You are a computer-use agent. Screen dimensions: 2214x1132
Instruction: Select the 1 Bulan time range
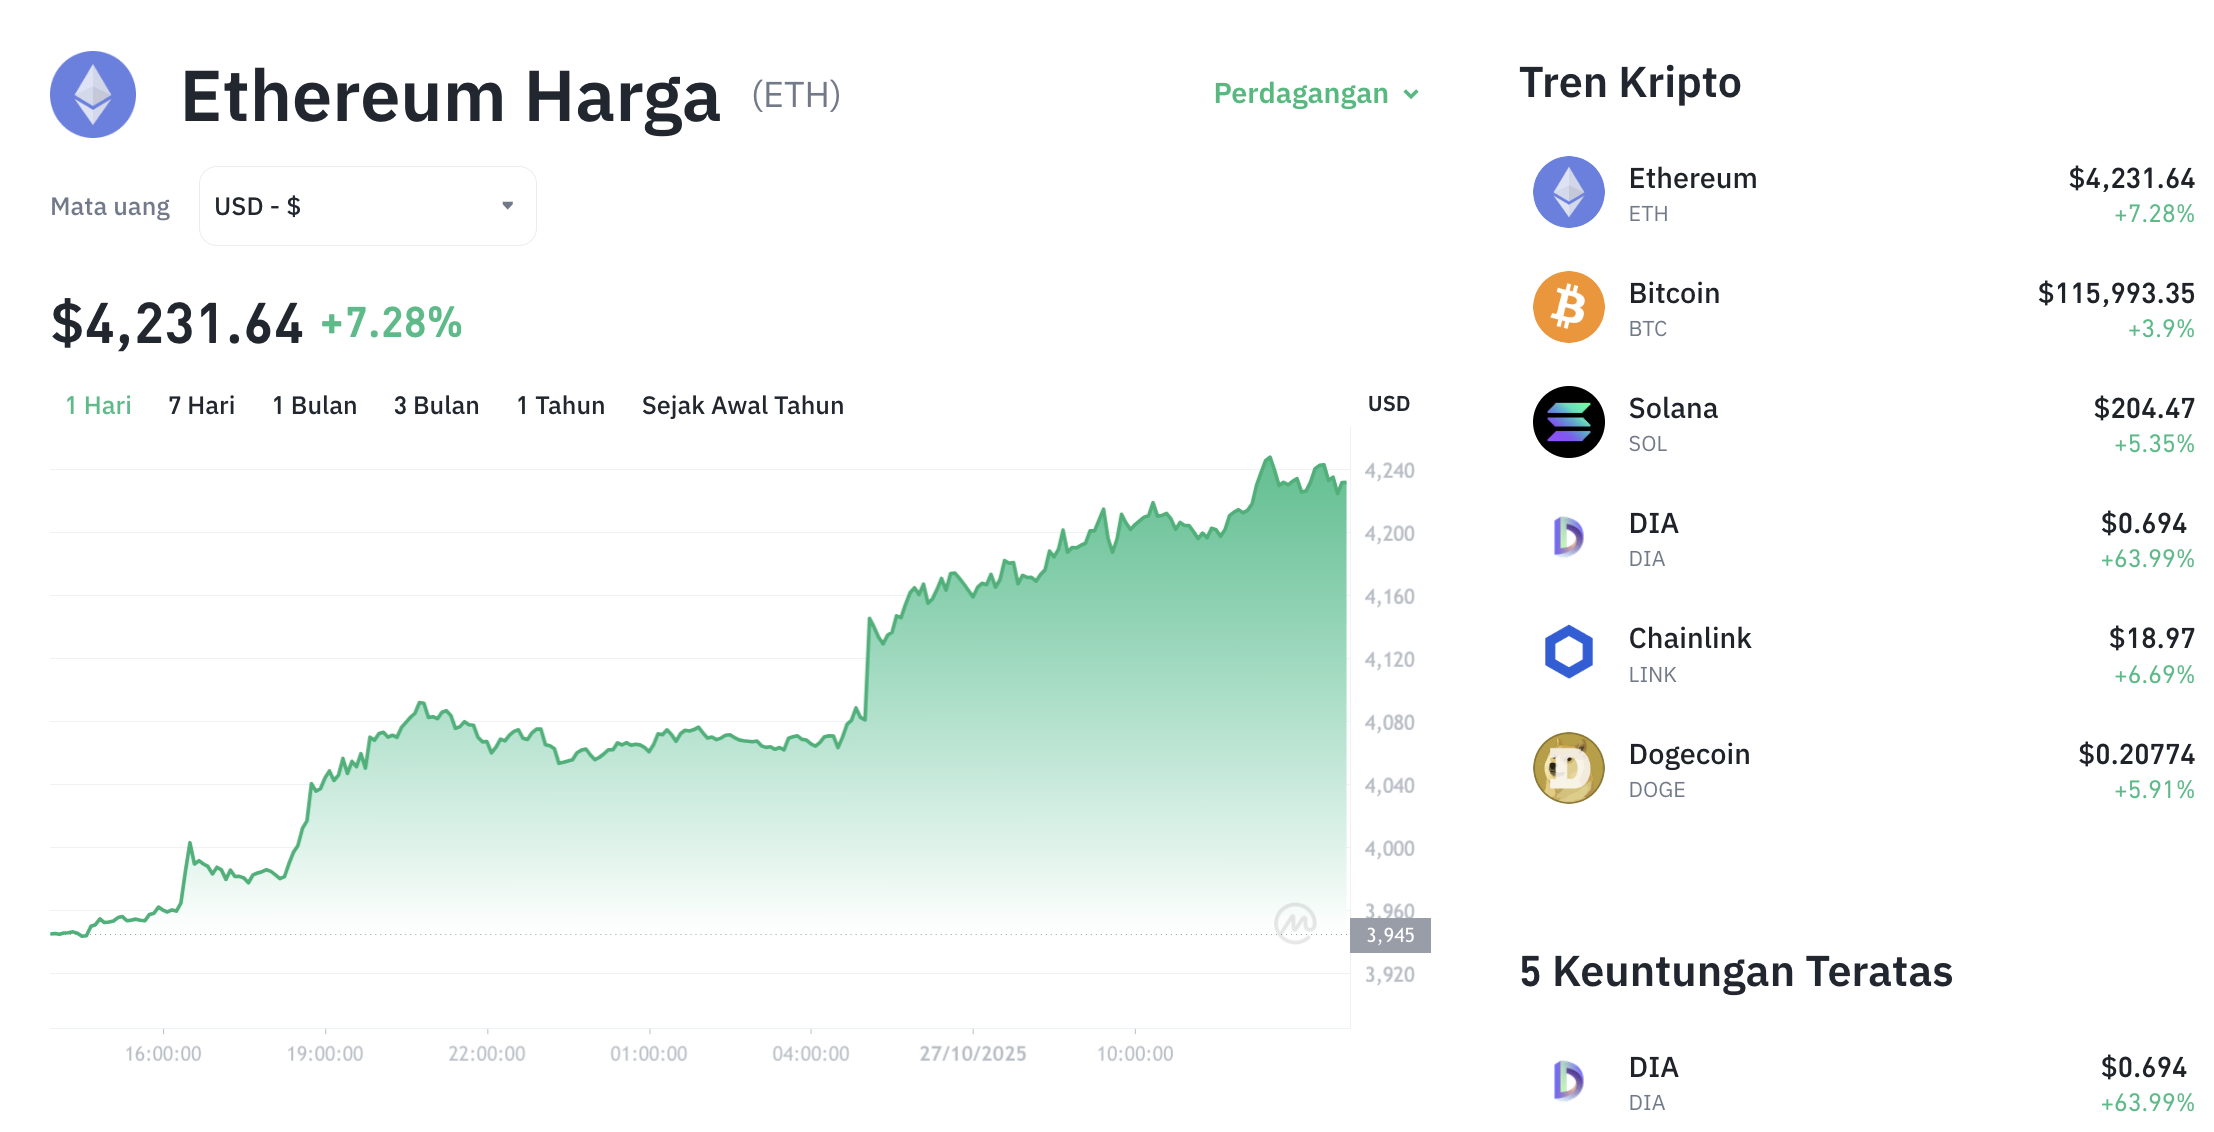[x=314, y=405]
